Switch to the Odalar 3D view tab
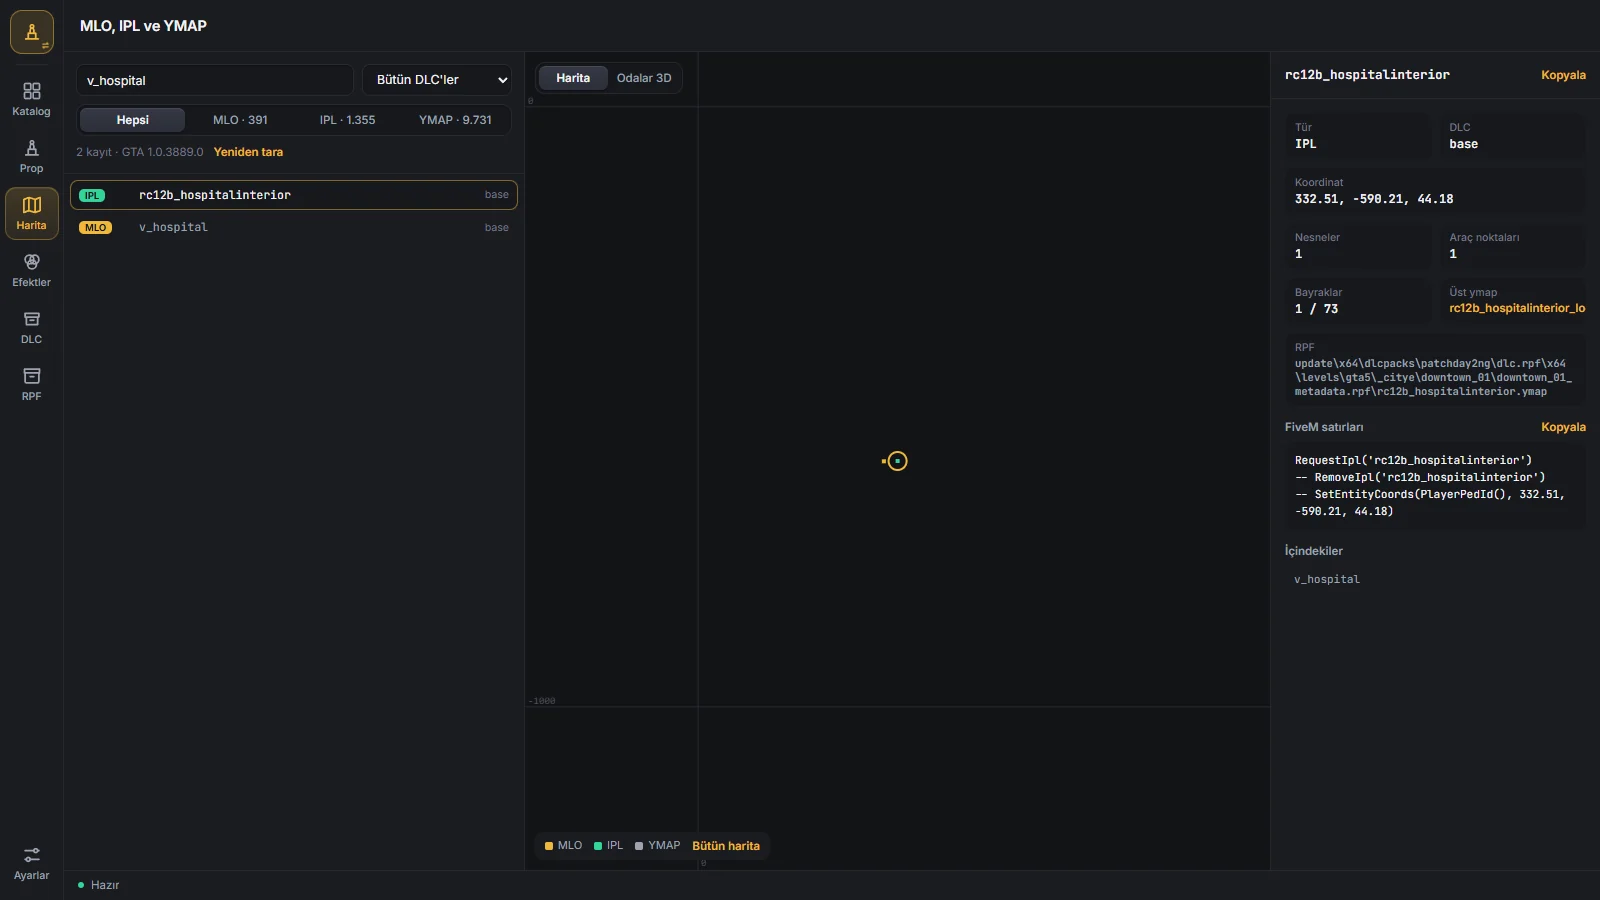 point(644,78)
